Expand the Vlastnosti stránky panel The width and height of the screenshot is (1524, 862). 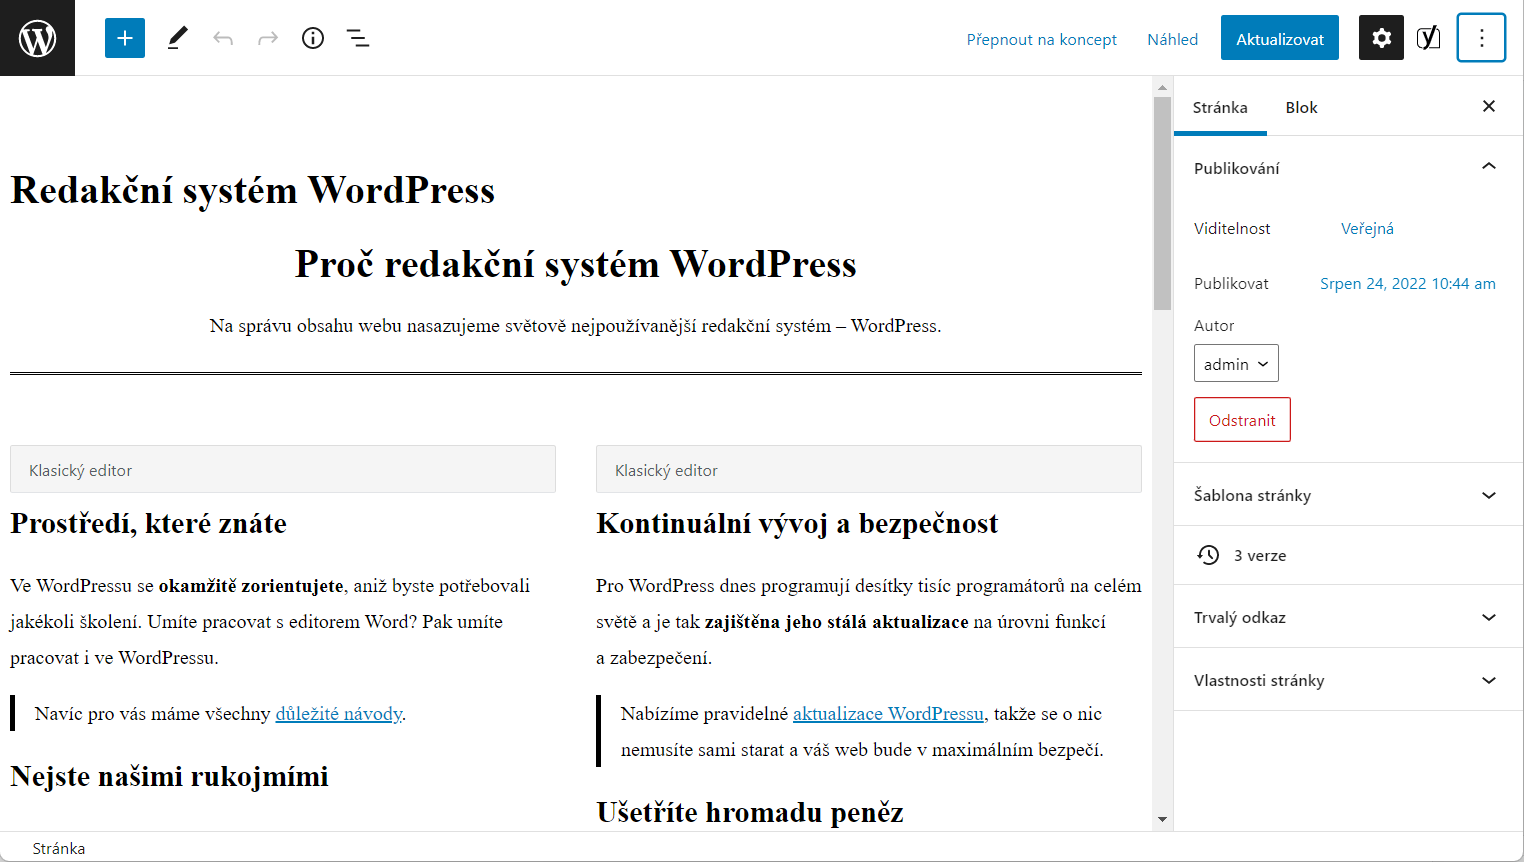pos(1348,680)
